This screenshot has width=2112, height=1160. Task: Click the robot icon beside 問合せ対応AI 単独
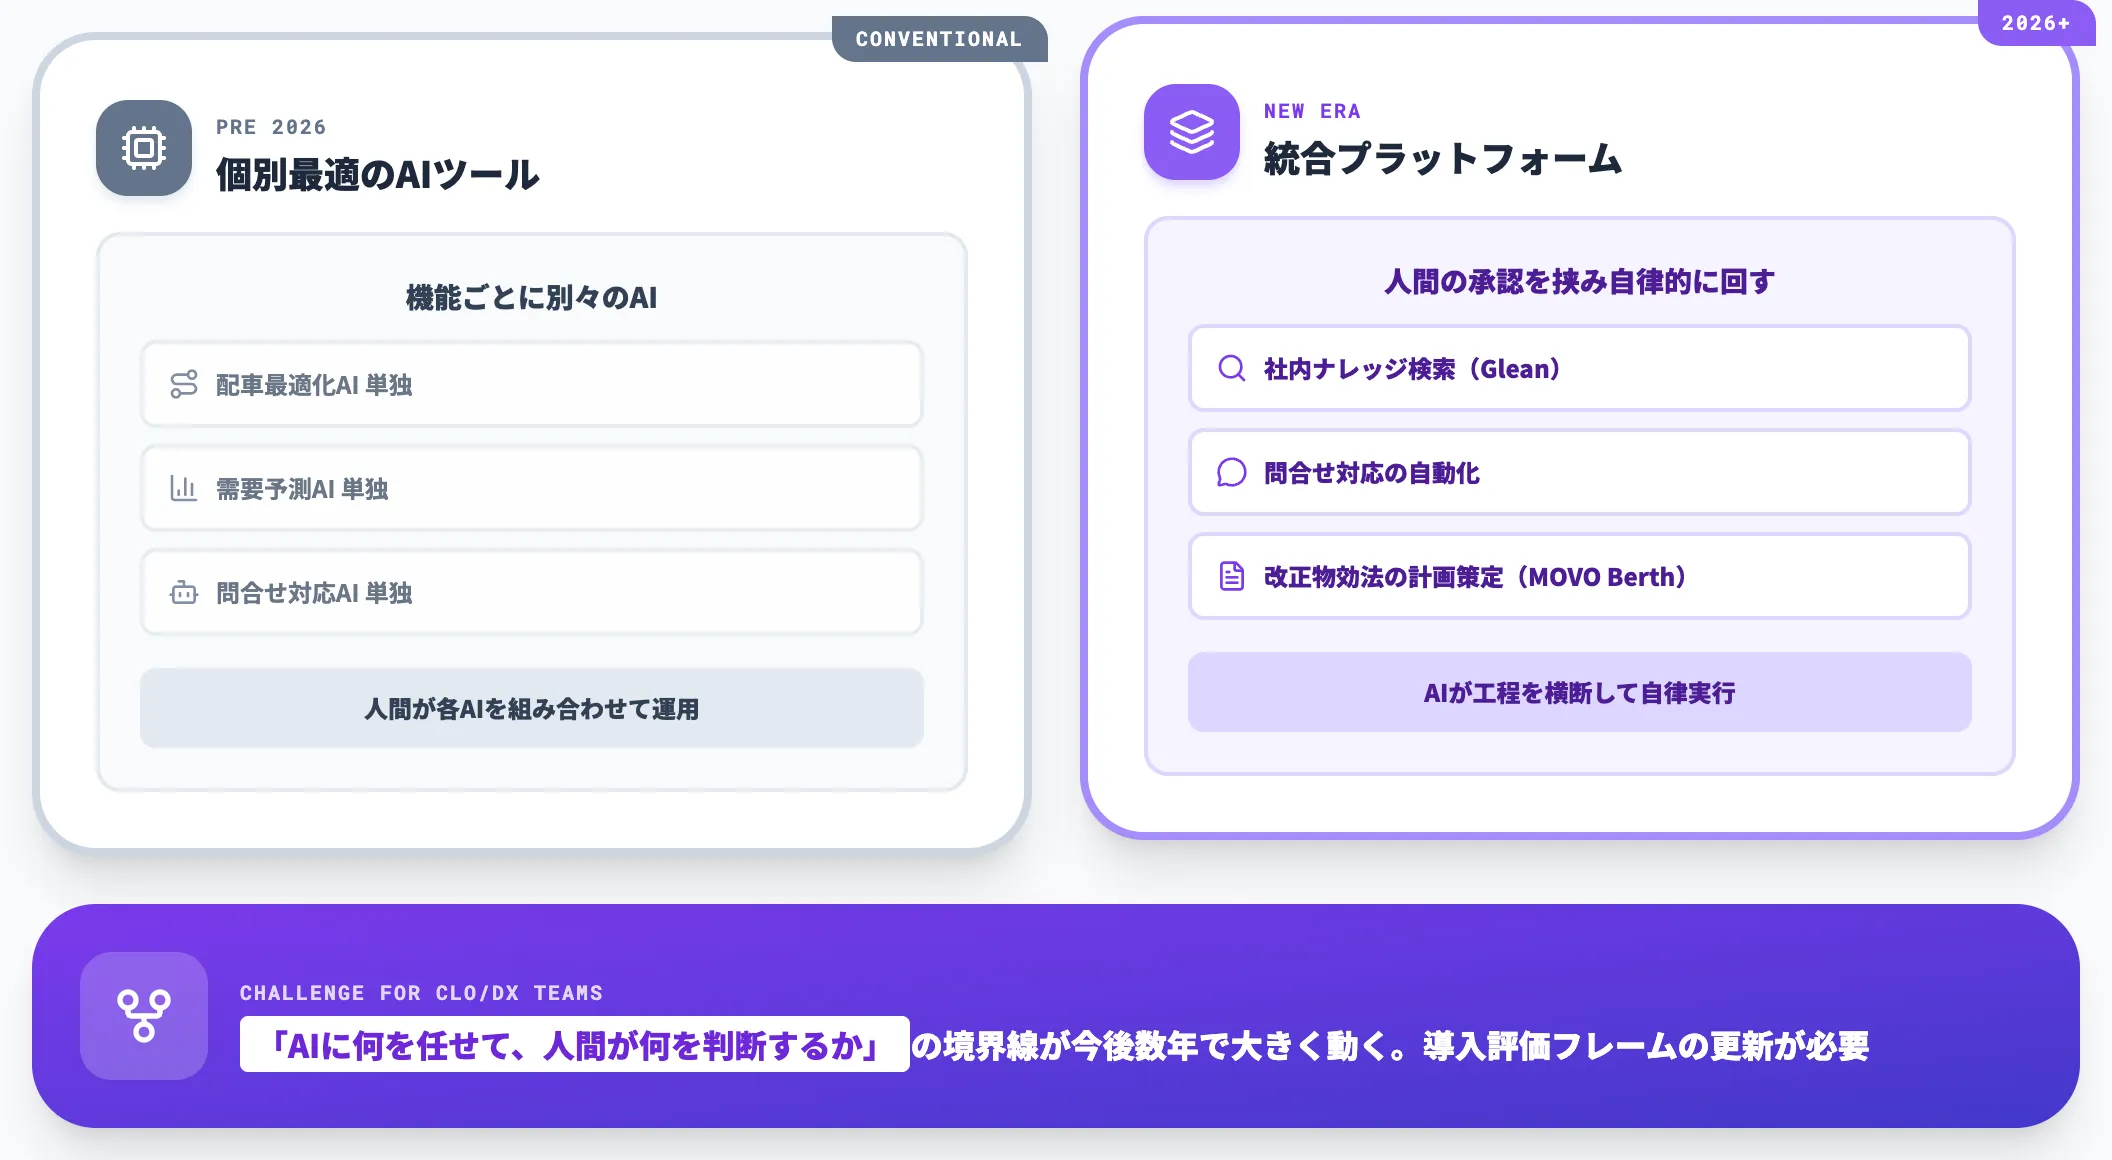tap(184, 593)
